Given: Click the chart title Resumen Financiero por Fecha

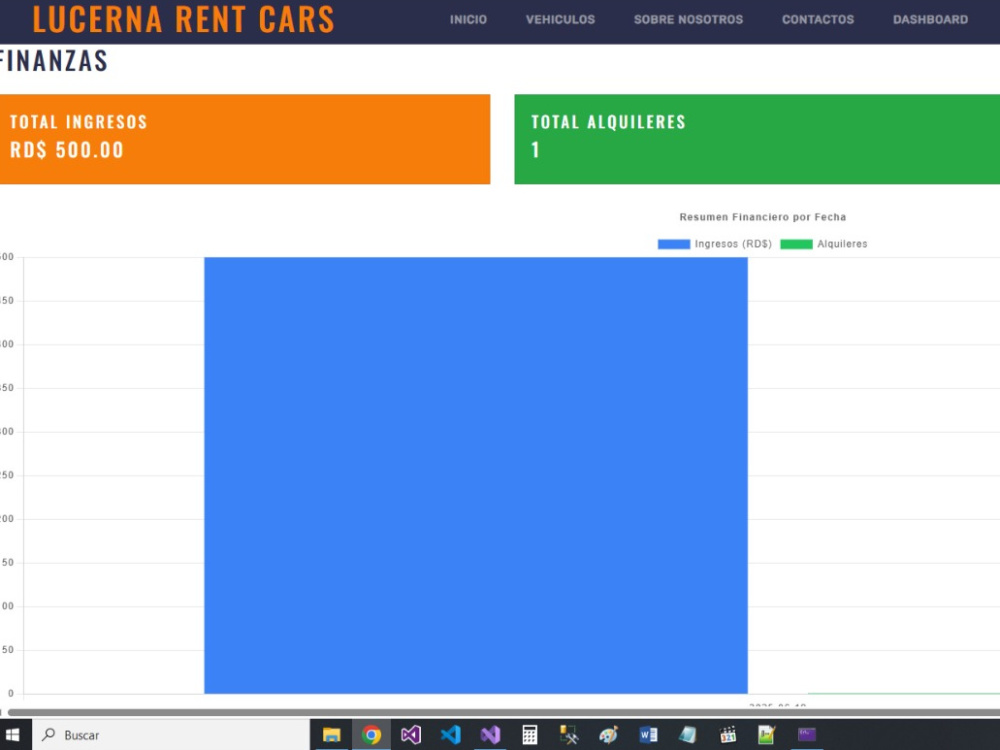Looking at the screenshot, I should [x=762, y=217].
